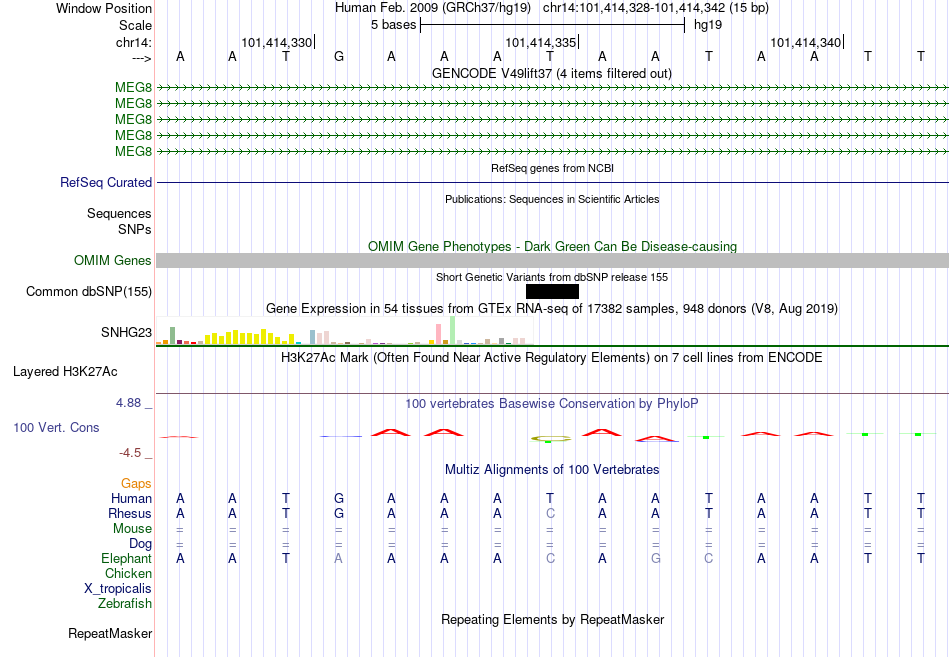Click the pink bar in the GTEx chart
The height and width of the screenshot is (657, 950).
point(439,335)
